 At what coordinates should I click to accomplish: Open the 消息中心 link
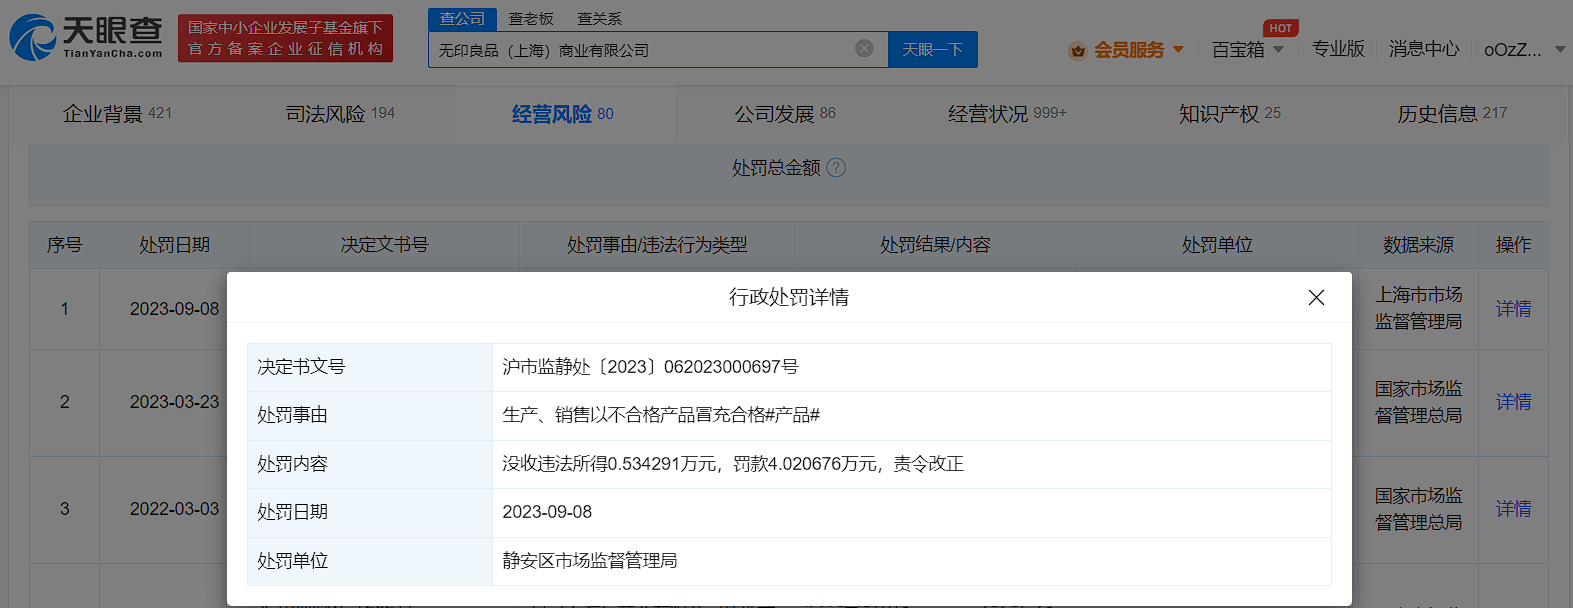point(1424,49)
